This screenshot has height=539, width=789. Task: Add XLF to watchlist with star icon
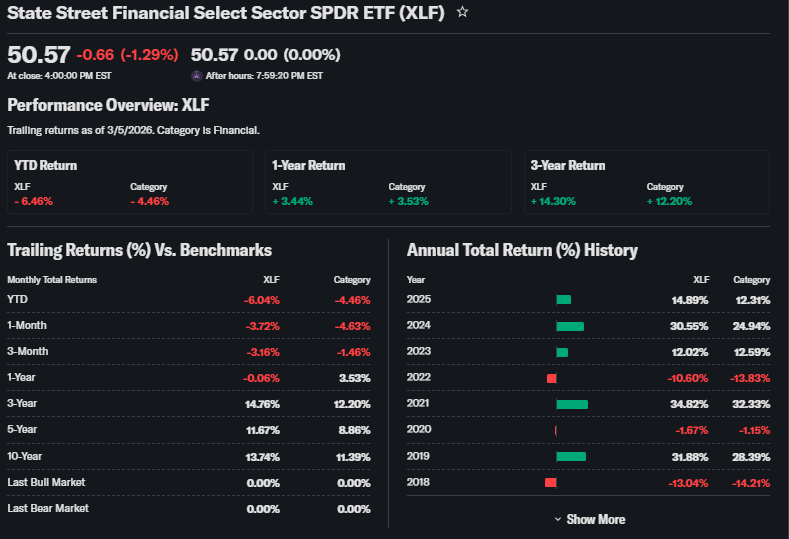[462, 13]
